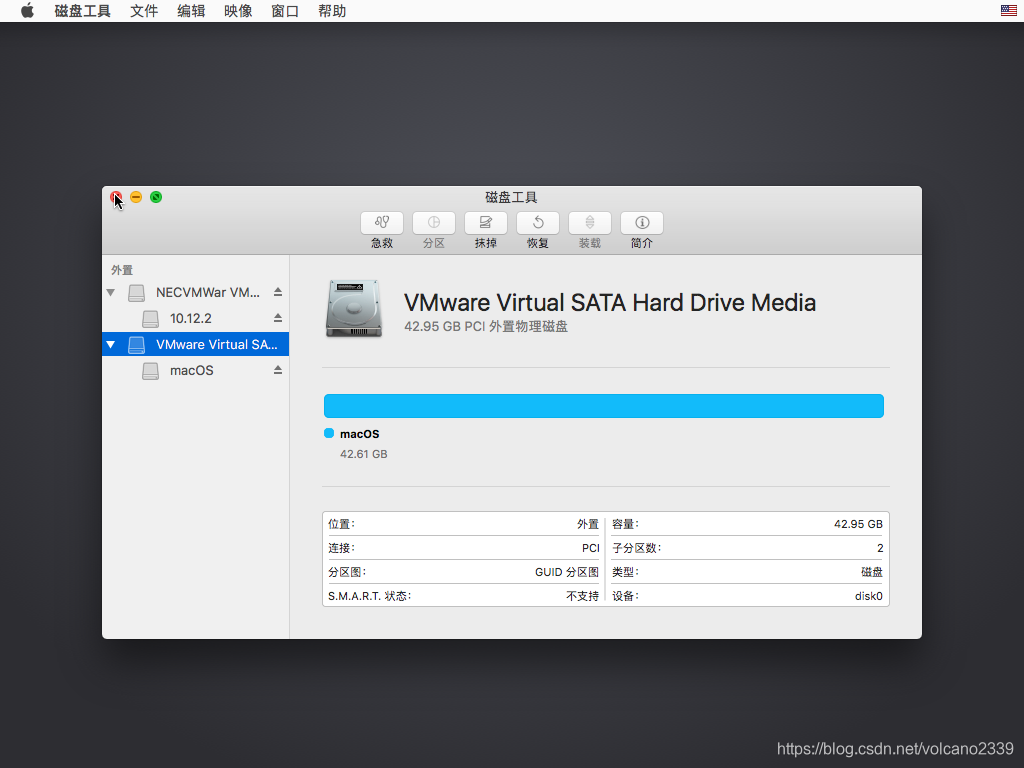The height and width of the screenshot is (768, 1024).
Task: Click the 子分区数 label
Action: coord(637,548)
